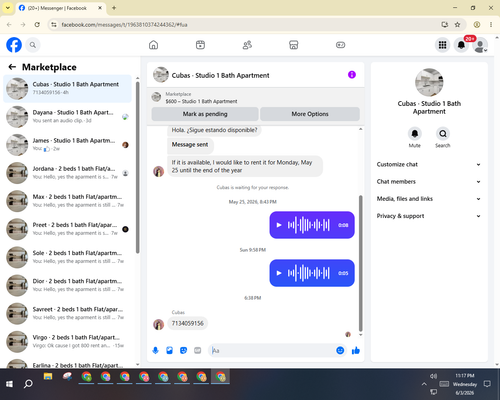This screenshot has width=500, height=400.
Task: Open Preet - 2 beds 1 bath conversation
Action: click(x=67, y=229)
